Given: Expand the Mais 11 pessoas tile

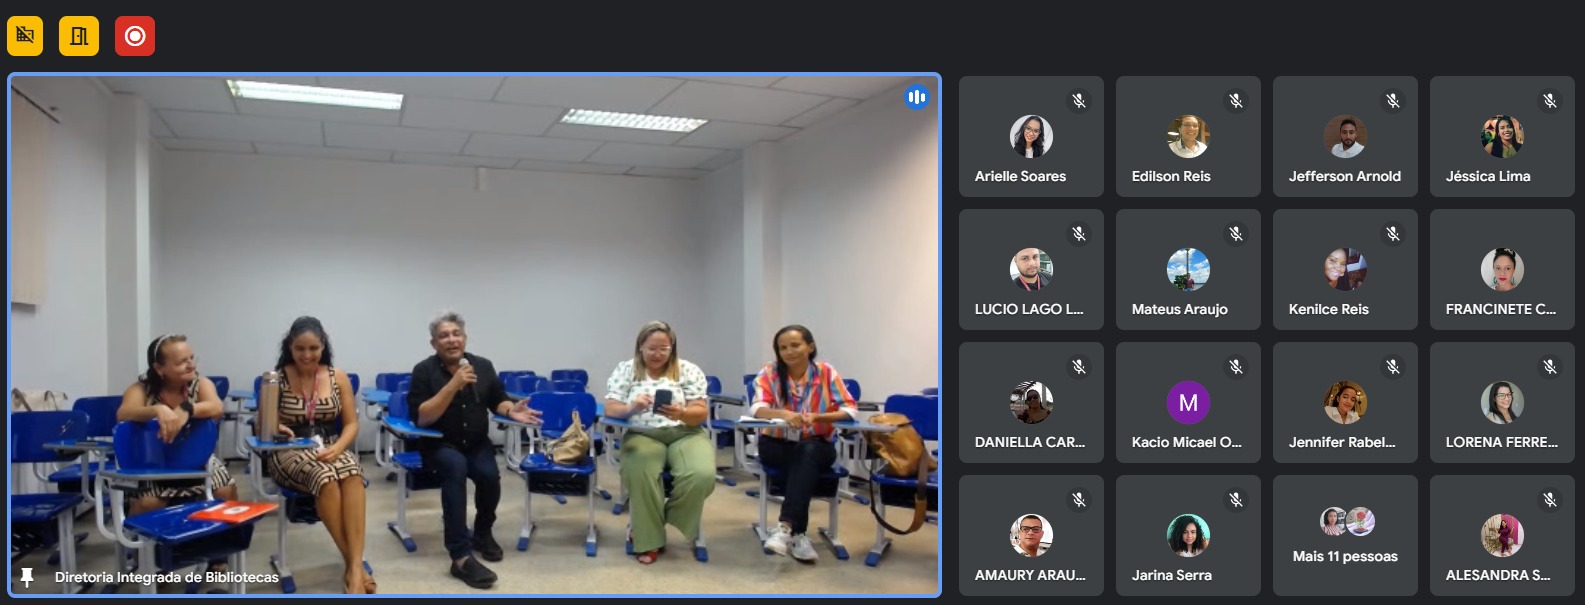Looking at the screenshot, I should (x=1345, y=536).
